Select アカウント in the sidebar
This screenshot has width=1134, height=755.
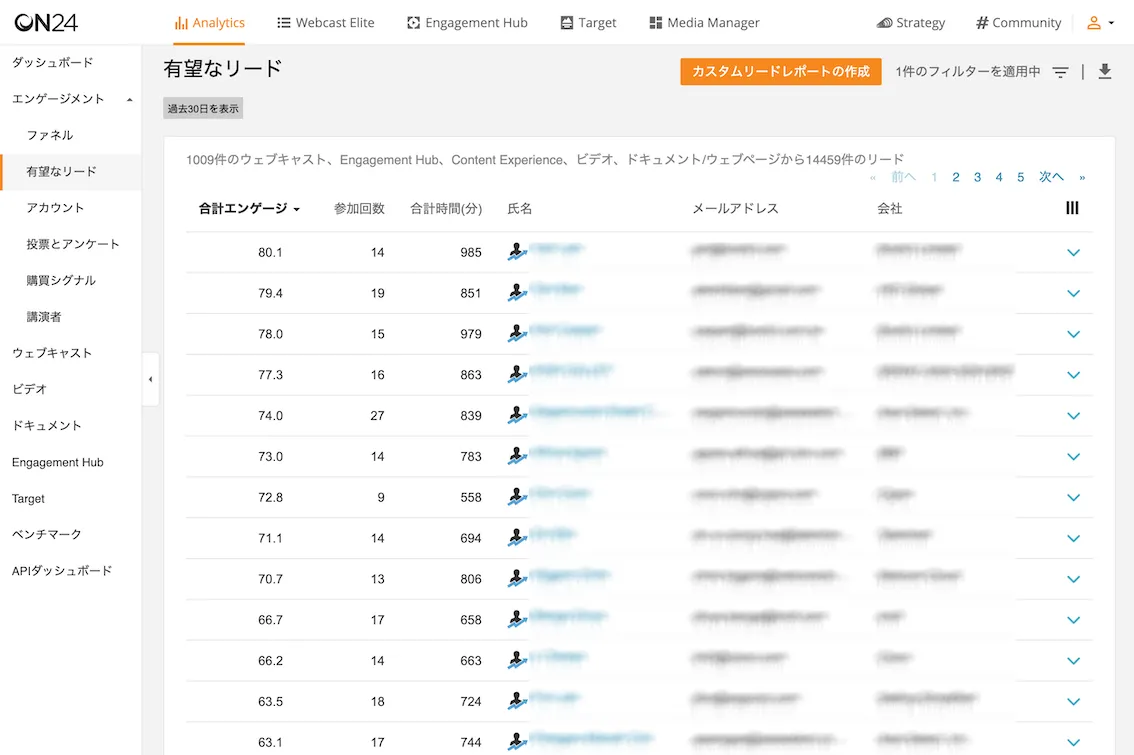55,208
